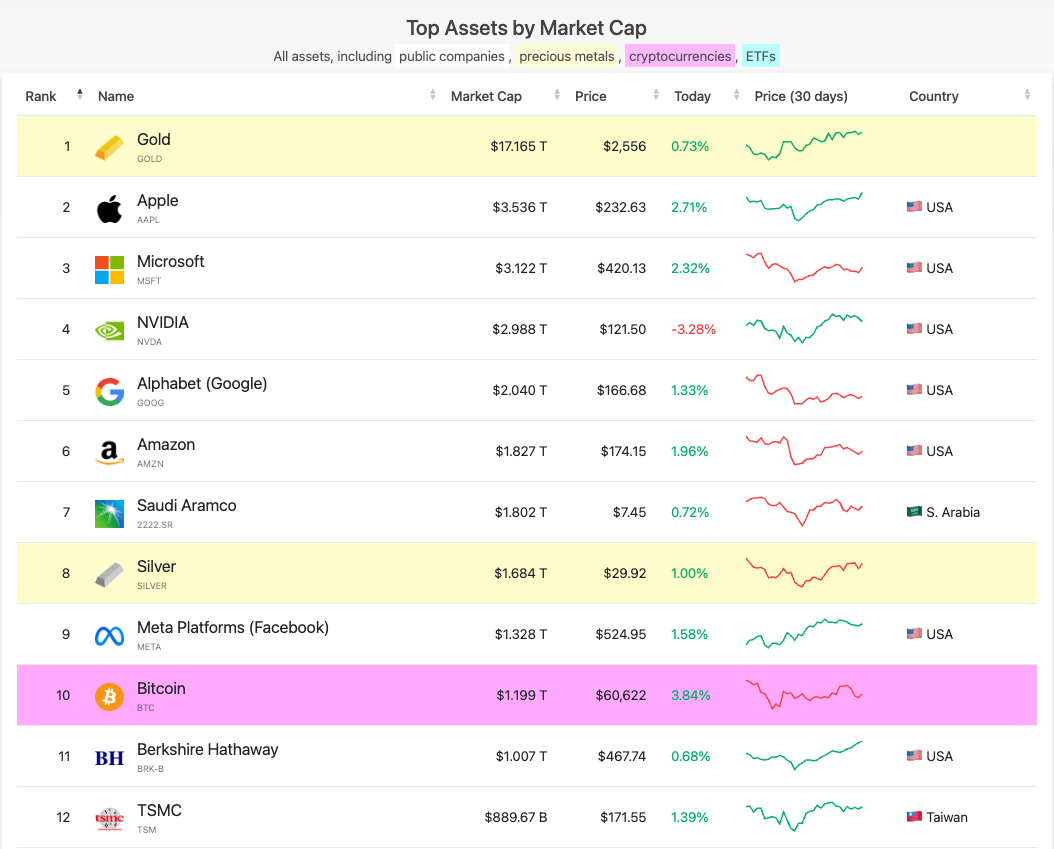Toggle the precious metals filter tag
This screenshot has width=1054, height=849.
[x=567, y=56]
